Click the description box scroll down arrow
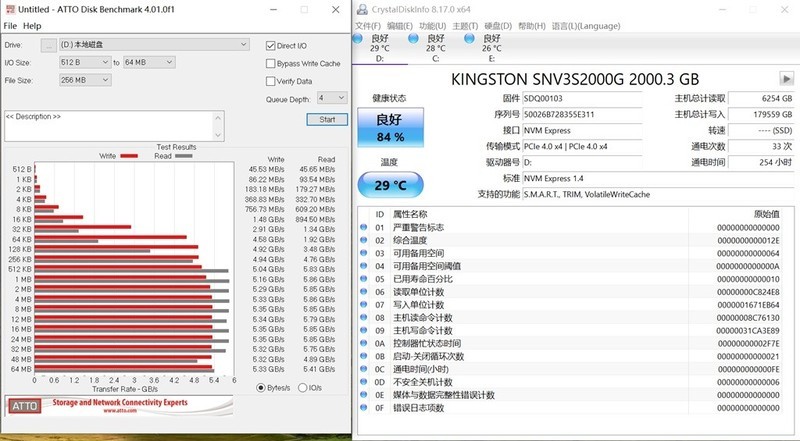The width and height of the screenshot is (800, 441). (218, 135)
